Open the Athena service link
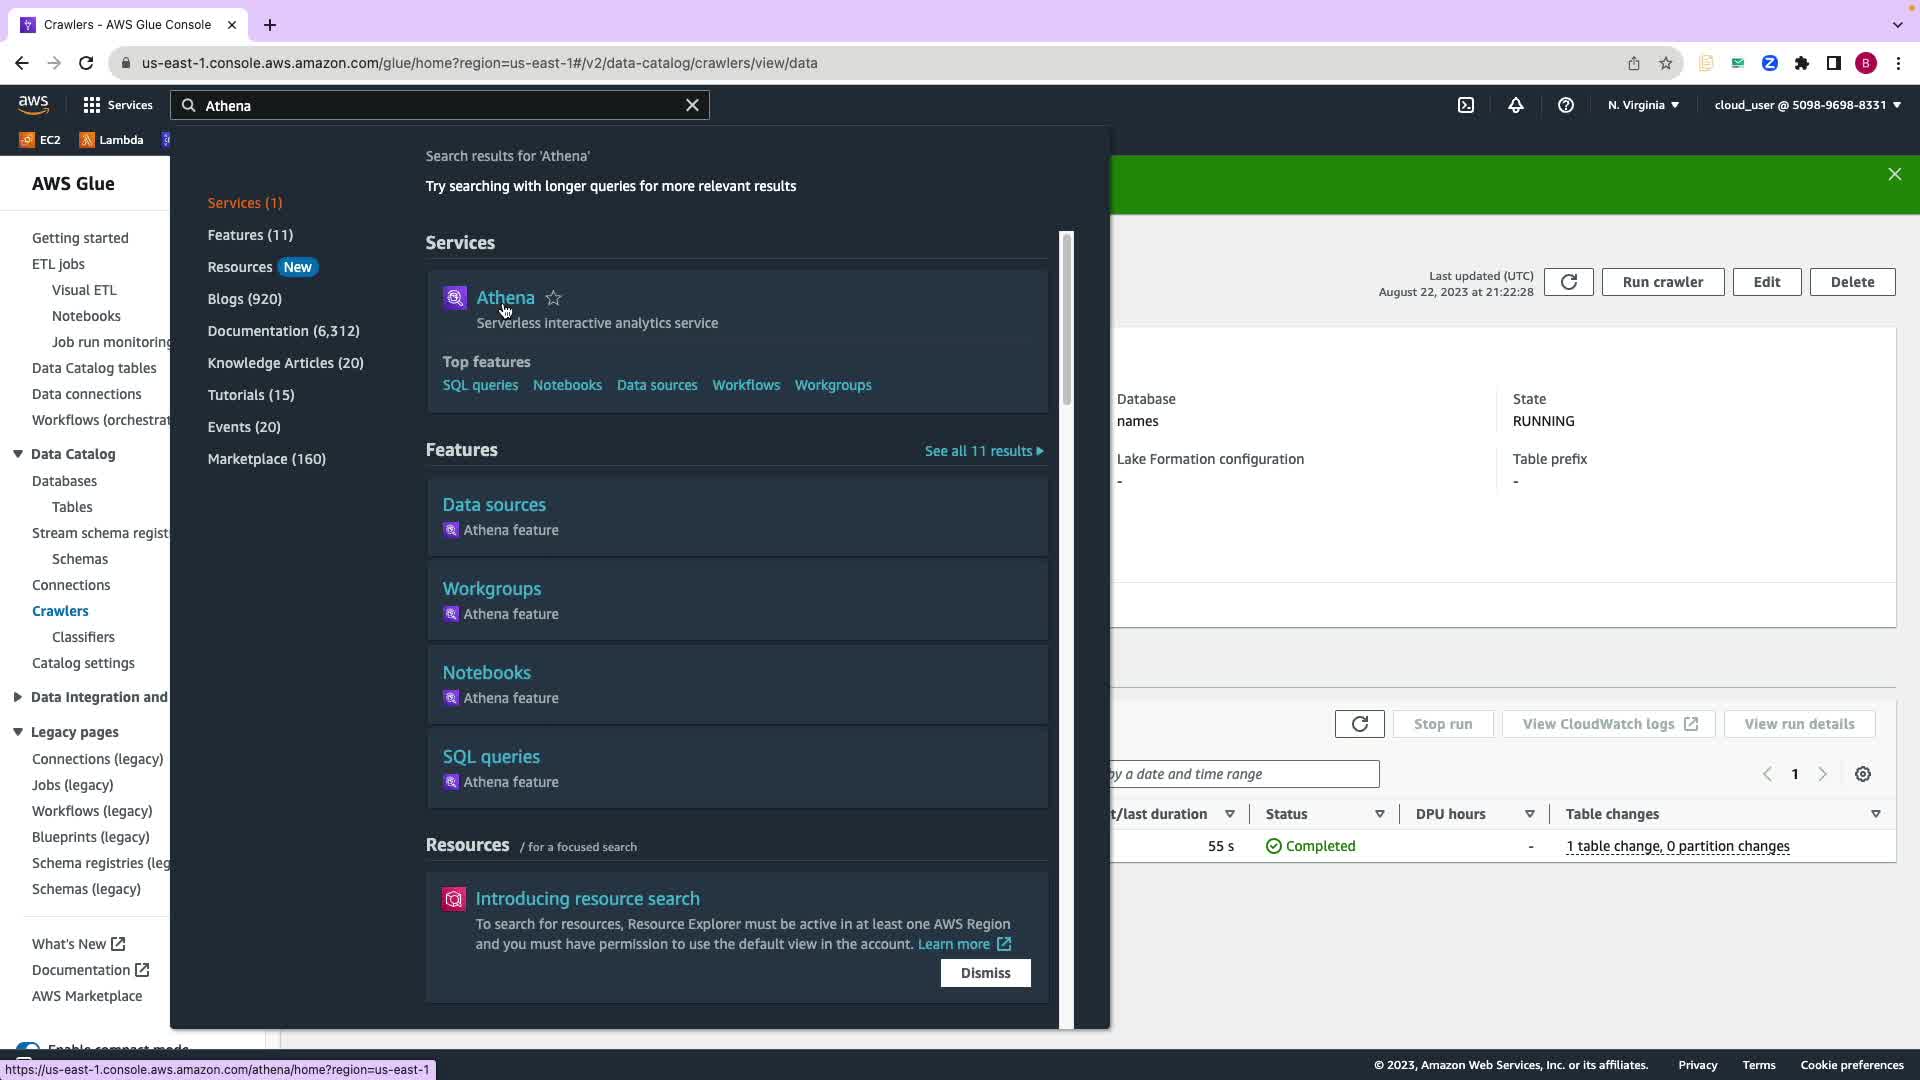Viewport: 1920px width, 1080px height. tap(505, 298)
